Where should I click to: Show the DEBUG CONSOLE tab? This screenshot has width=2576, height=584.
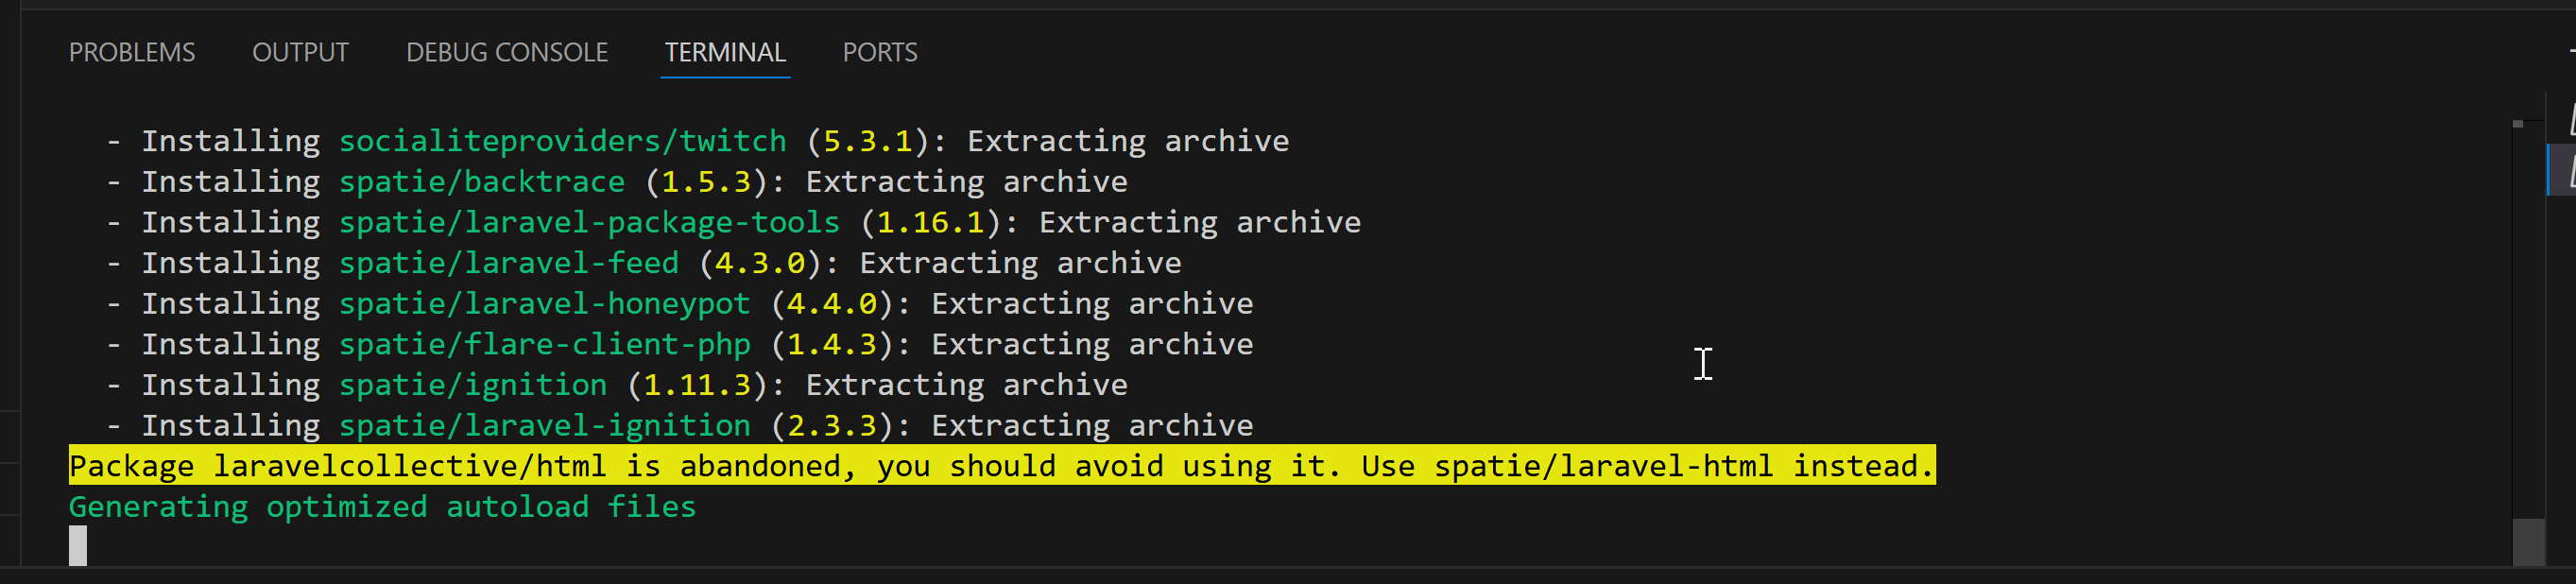506,52
